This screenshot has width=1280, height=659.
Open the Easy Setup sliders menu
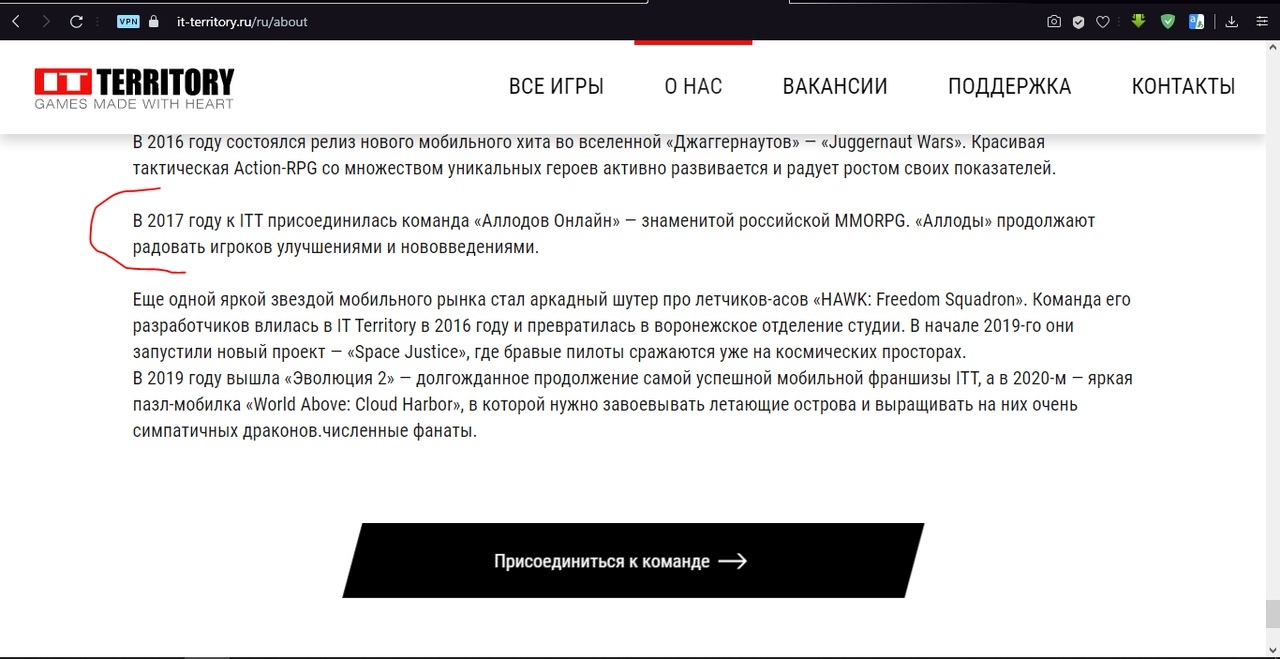(x=1261, y=21)
